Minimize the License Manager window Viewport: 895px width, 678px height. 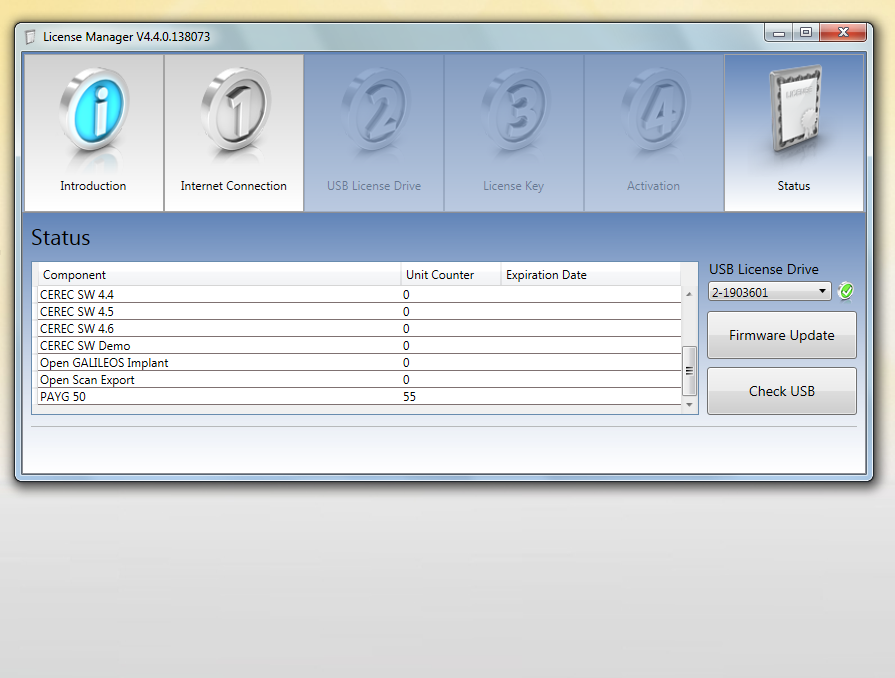point(779,33)
